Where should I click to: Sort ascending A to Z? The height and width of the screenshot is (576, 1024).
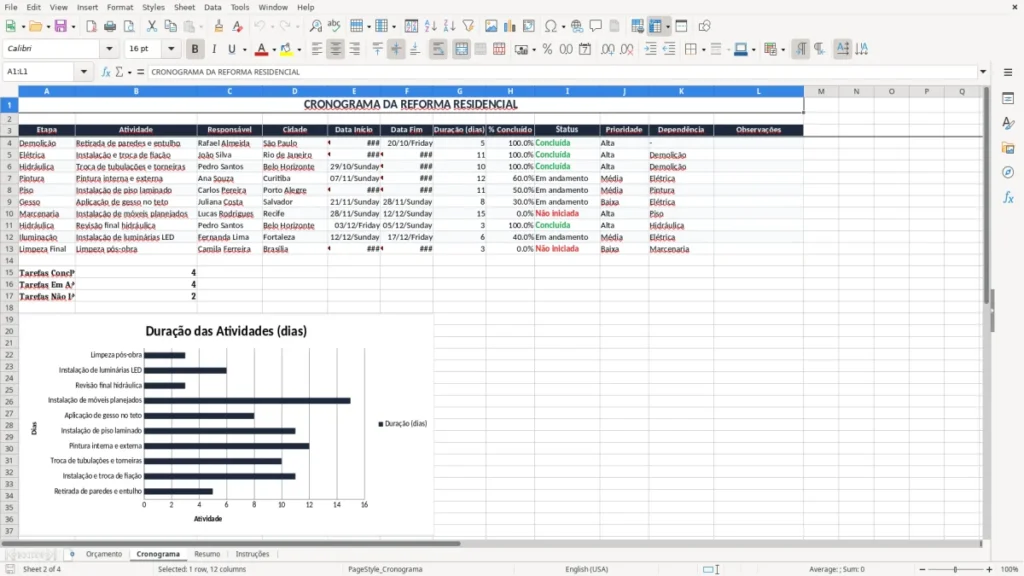(x=430, y=26)
